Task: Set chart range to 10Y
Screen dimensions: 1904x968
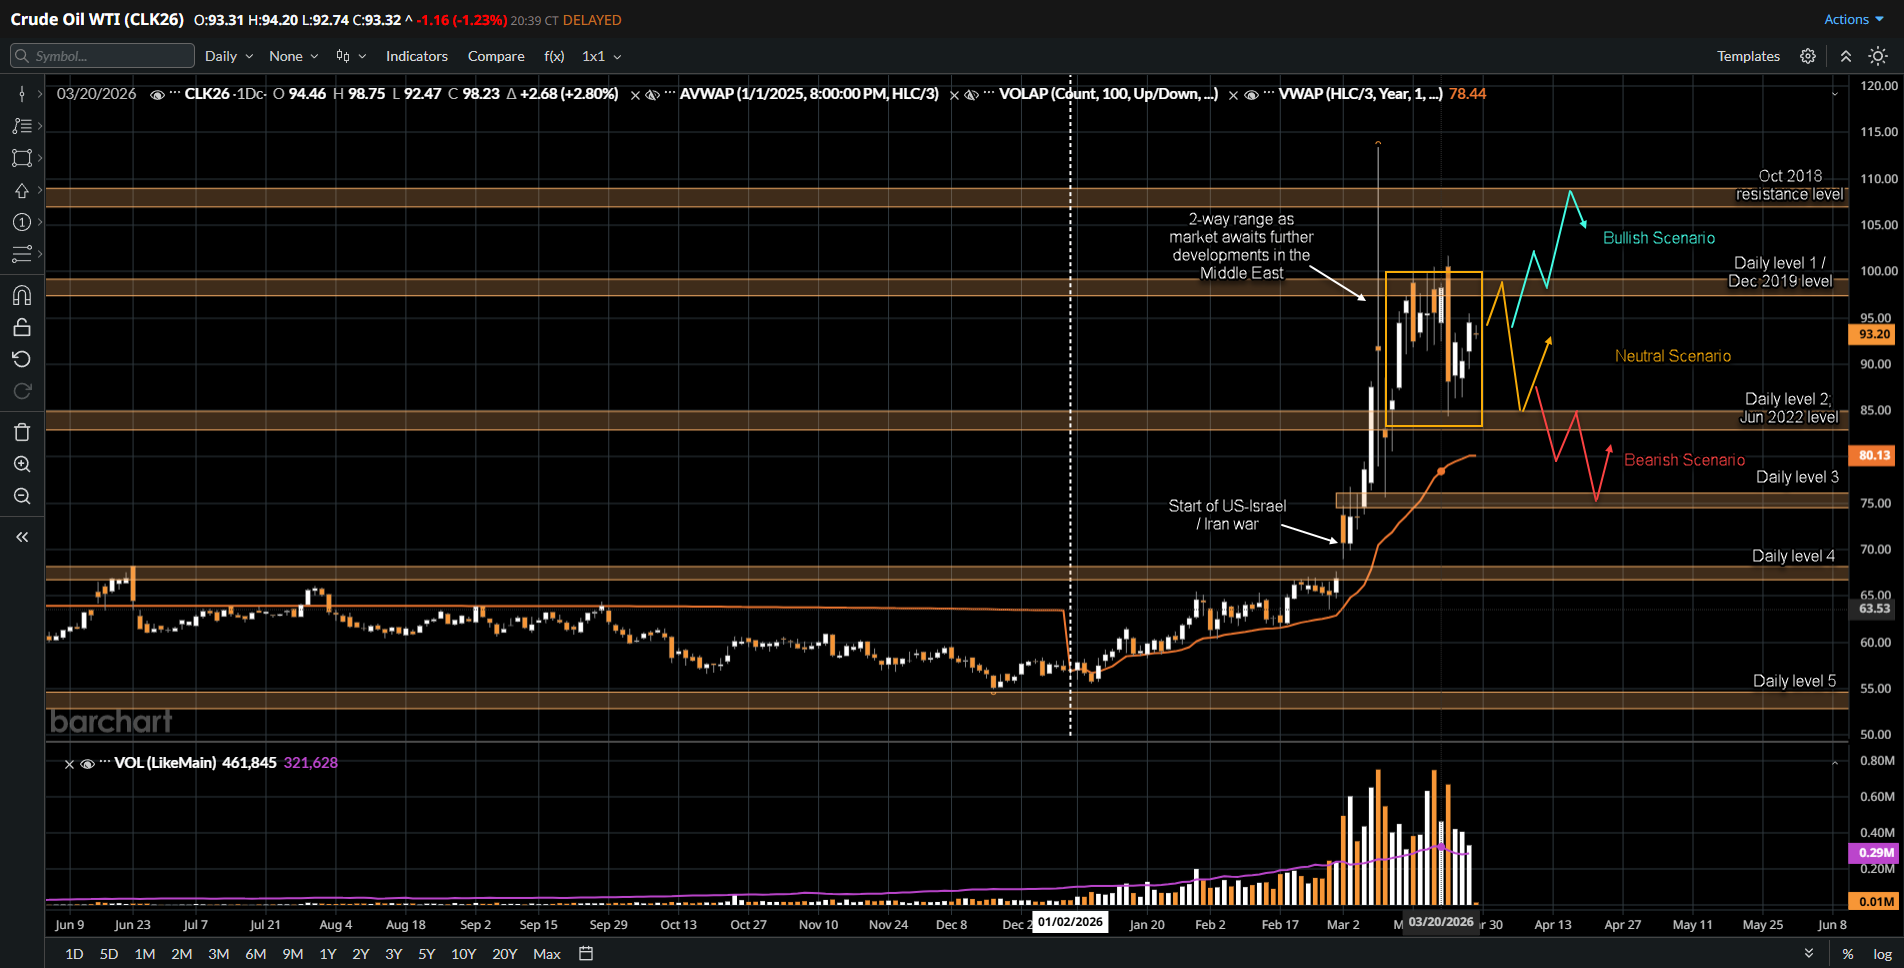Action: click(464, 954)
